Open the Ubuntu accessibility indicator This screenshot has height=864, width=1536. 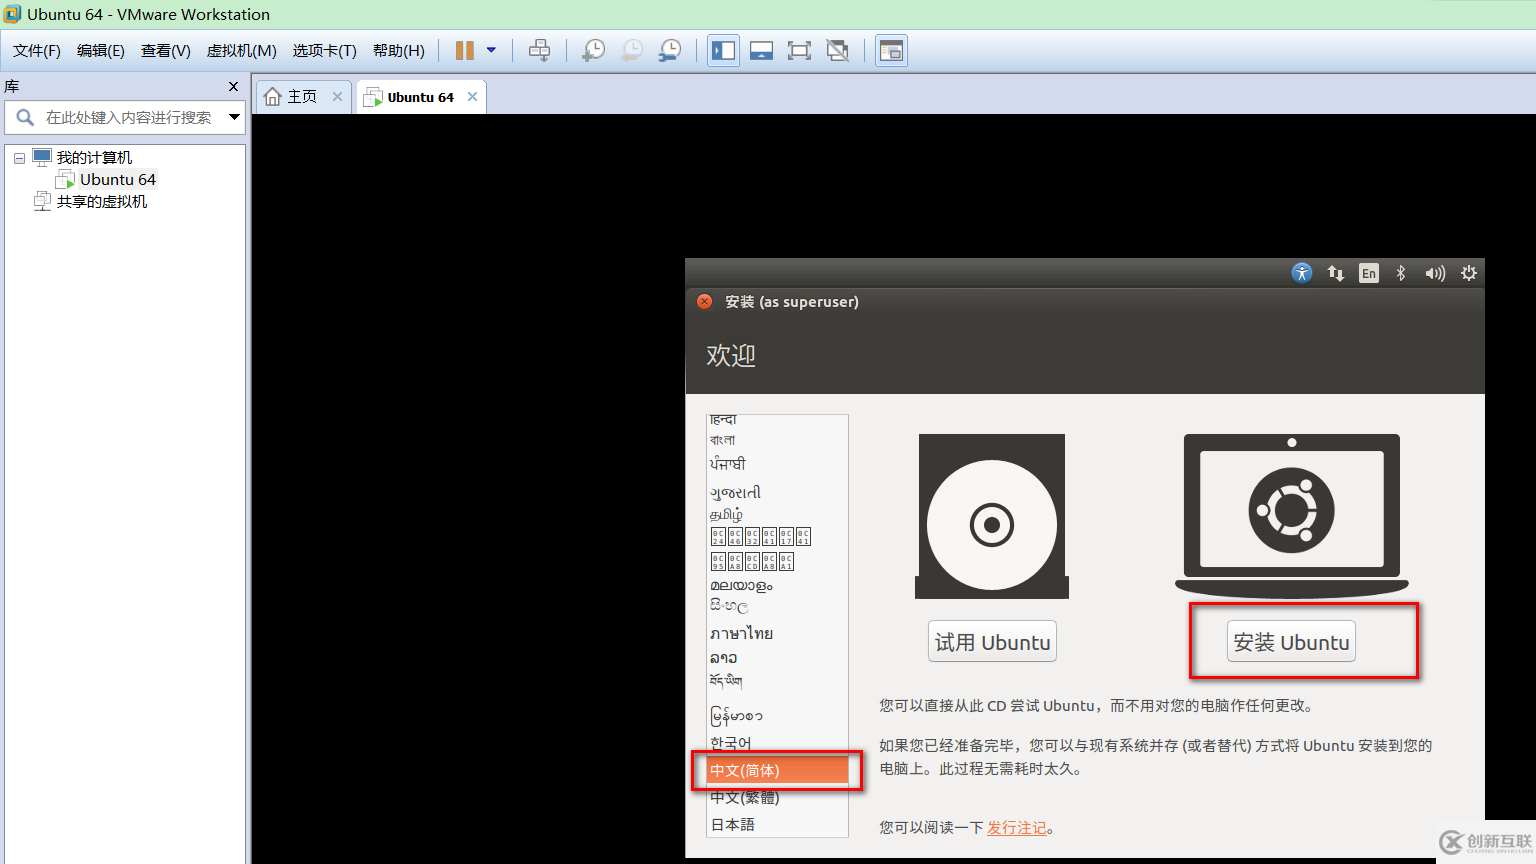[1301, 273]
